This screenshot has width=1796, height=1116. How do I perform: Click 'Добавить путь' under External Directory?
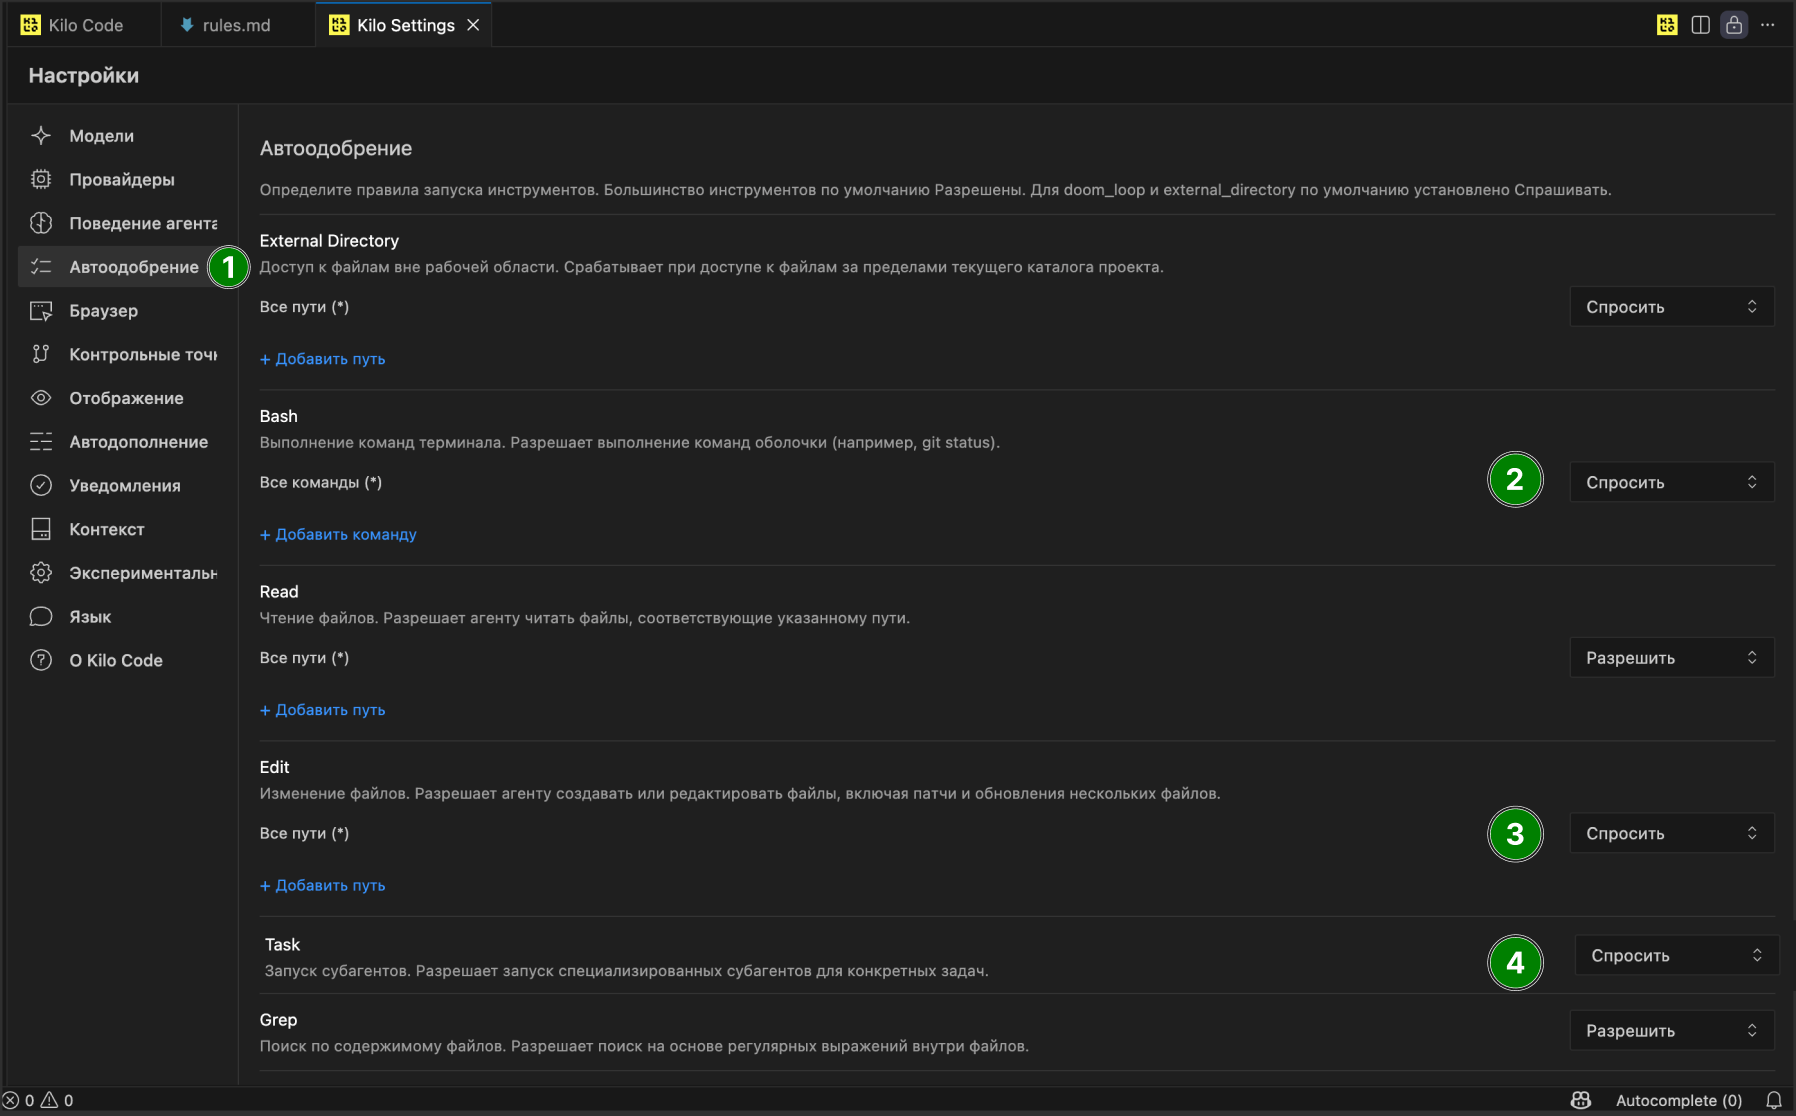pos(323,359)
